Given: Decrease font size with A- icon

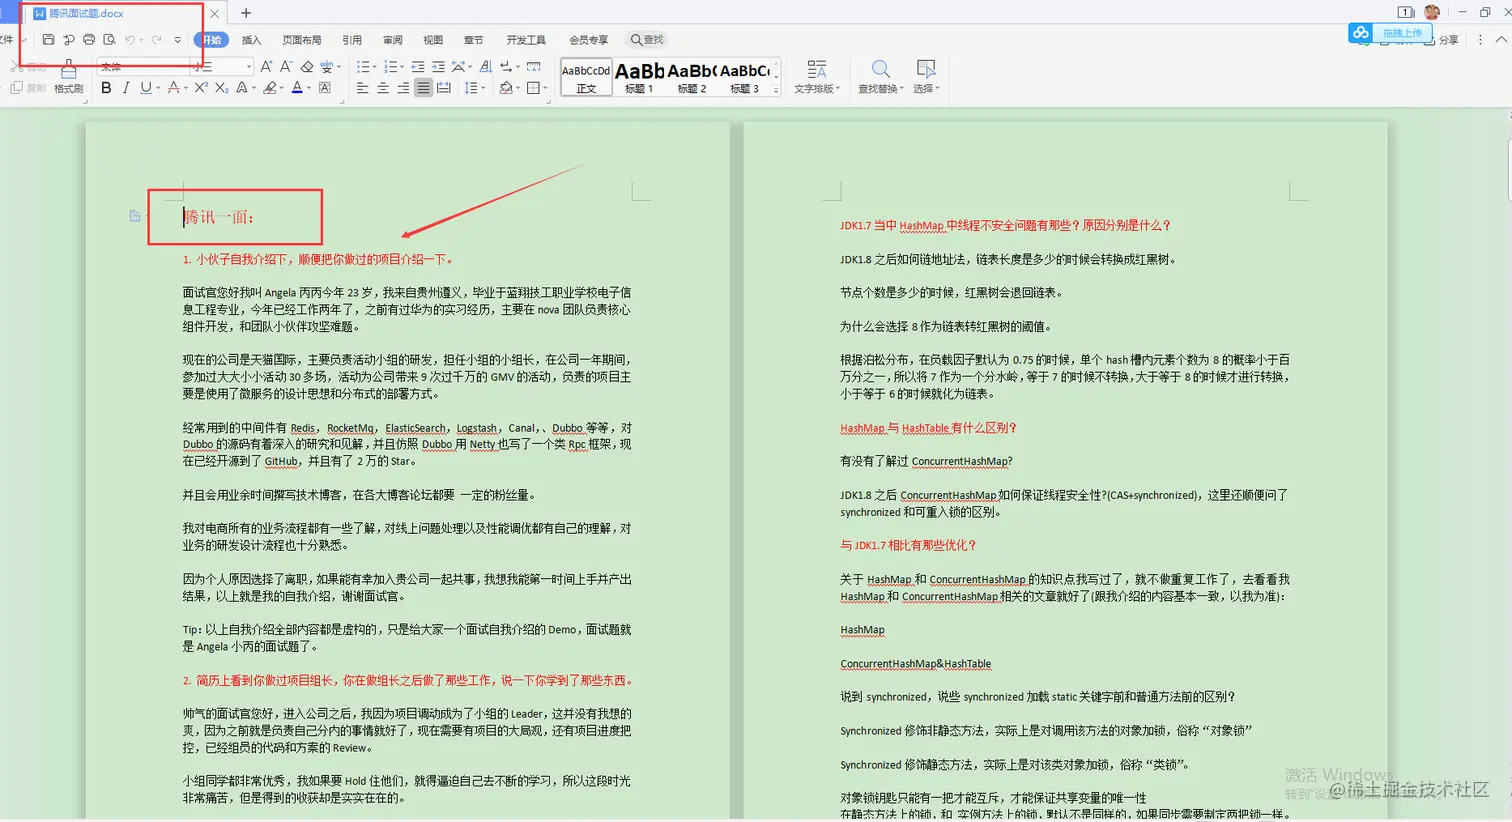Looking at the screenshot, I should tap(286, 66).
